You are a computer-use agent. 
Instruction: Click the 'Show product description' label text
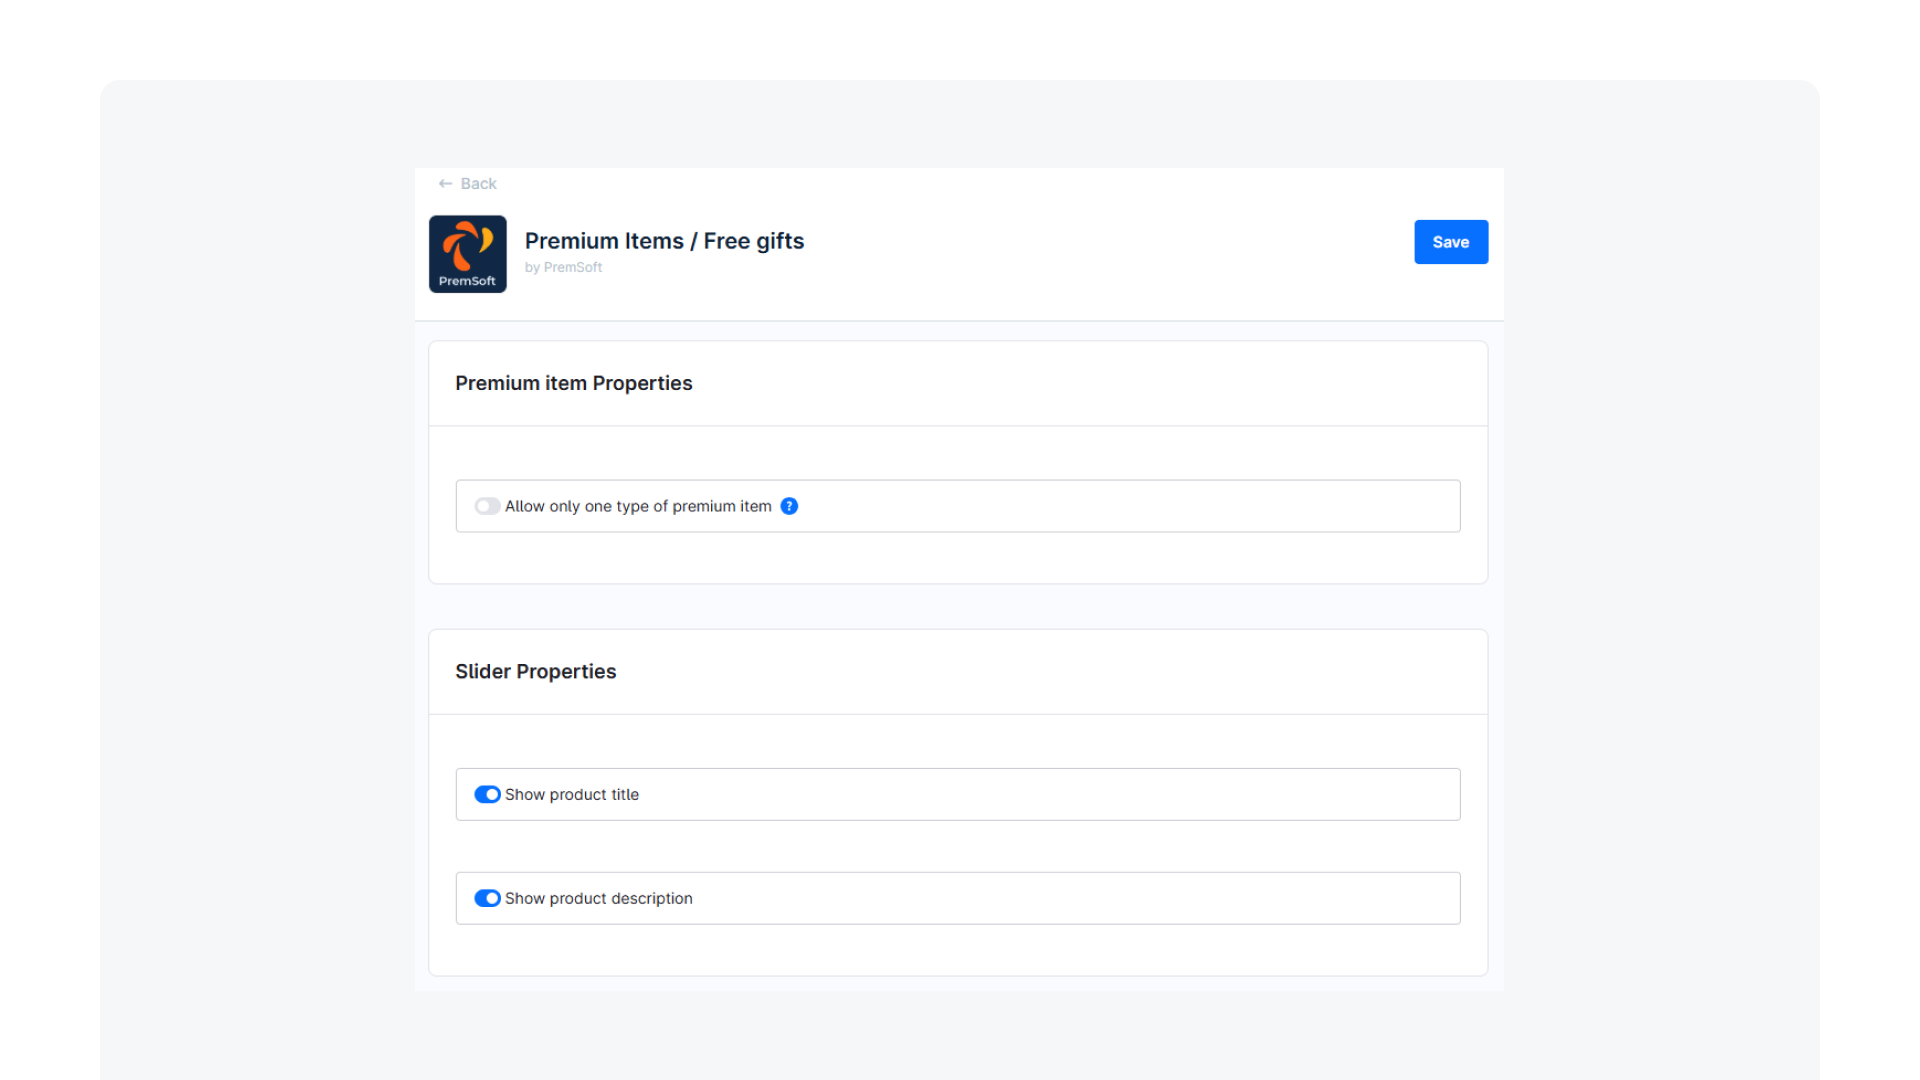point(598,898)
